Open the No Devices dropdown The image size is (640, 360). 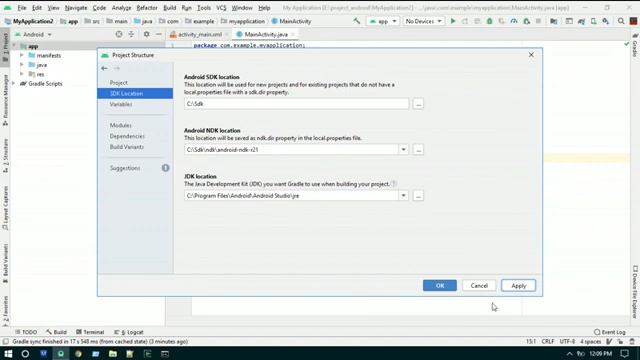pos(423,21)
